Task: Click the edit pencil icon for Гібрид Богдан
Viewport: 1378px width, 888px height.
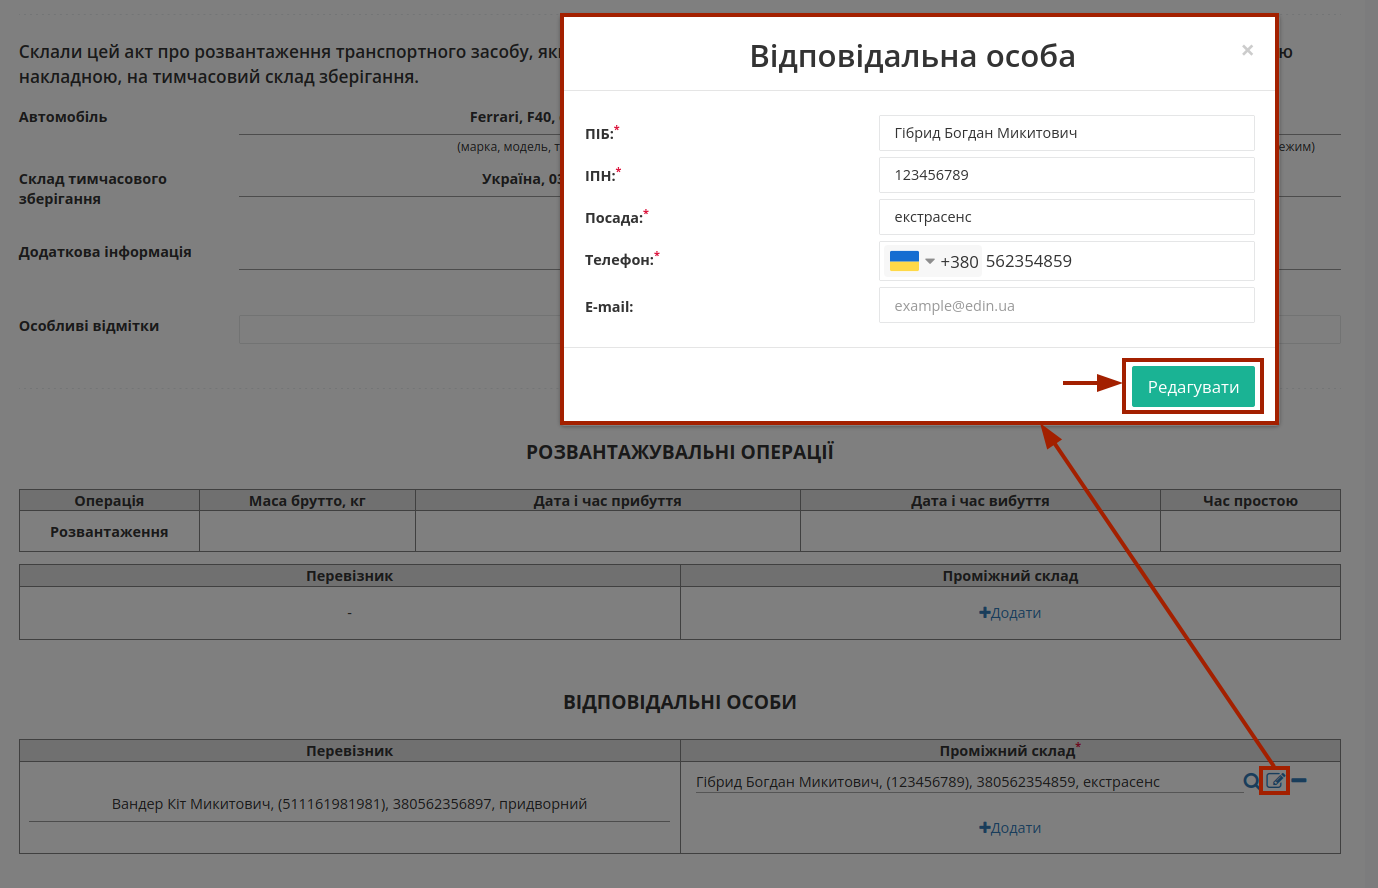Action: pyautogui.click(x=1275, y=781)
